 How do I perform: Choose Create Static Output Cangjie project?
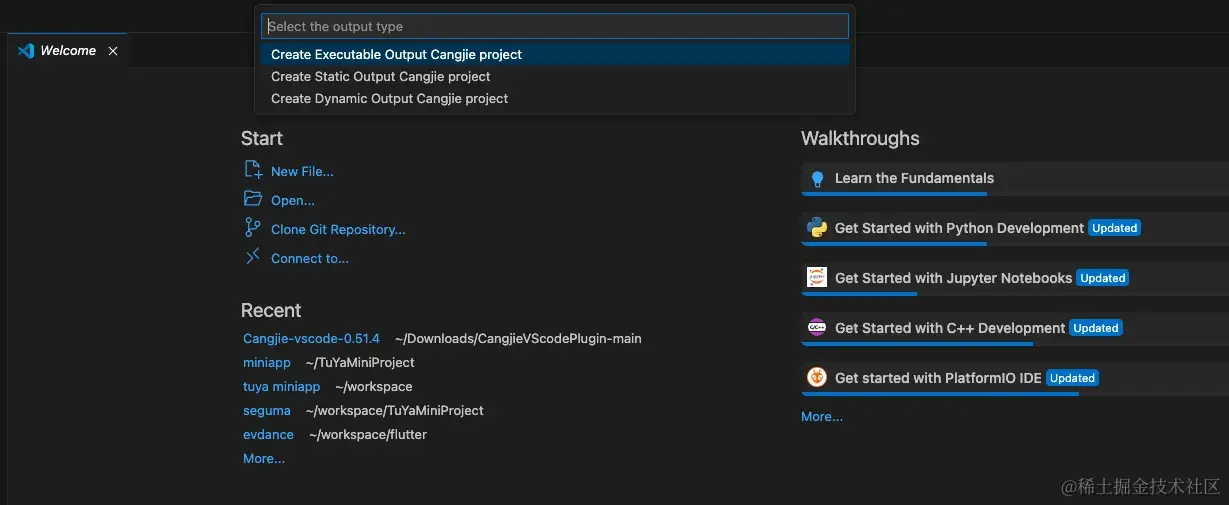(555, 76)
